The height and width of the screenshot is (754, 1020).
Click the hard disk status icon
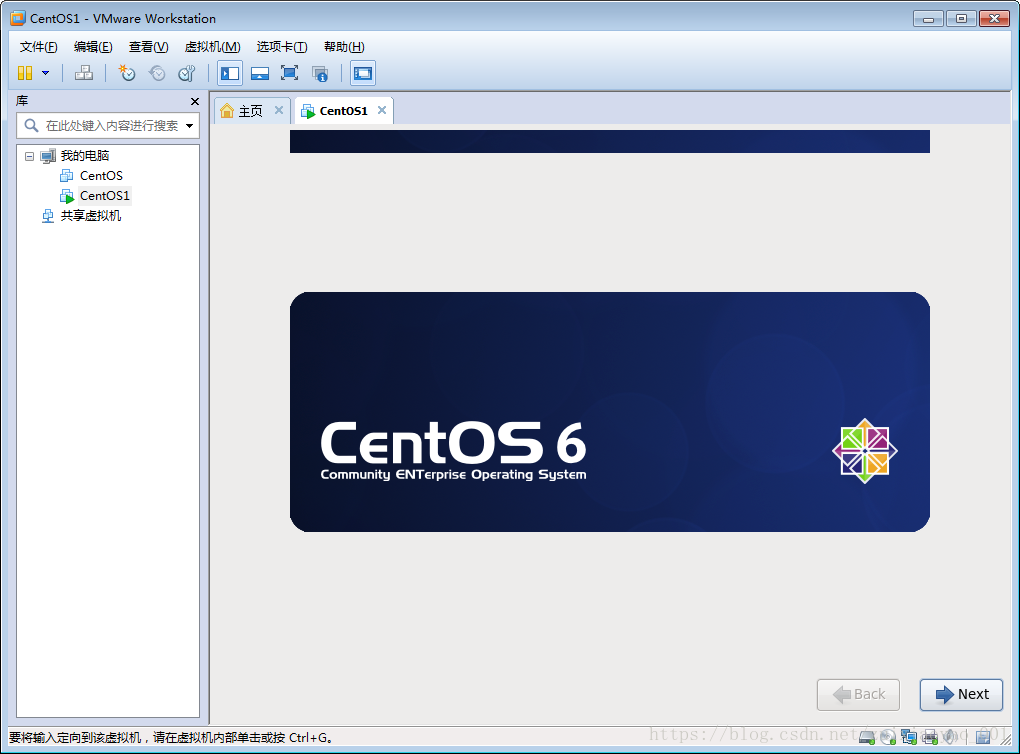point(866,737)
